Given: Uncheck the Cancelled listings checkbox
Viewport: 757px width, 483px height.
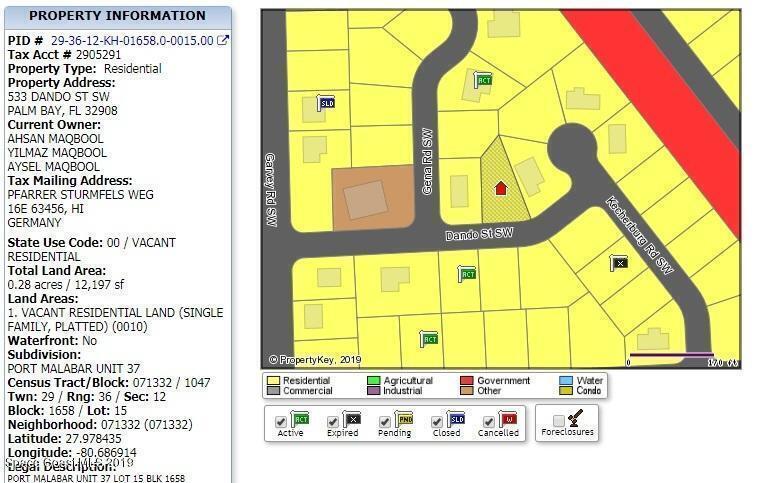Looking at the screenshot, I should click(489, 422).
